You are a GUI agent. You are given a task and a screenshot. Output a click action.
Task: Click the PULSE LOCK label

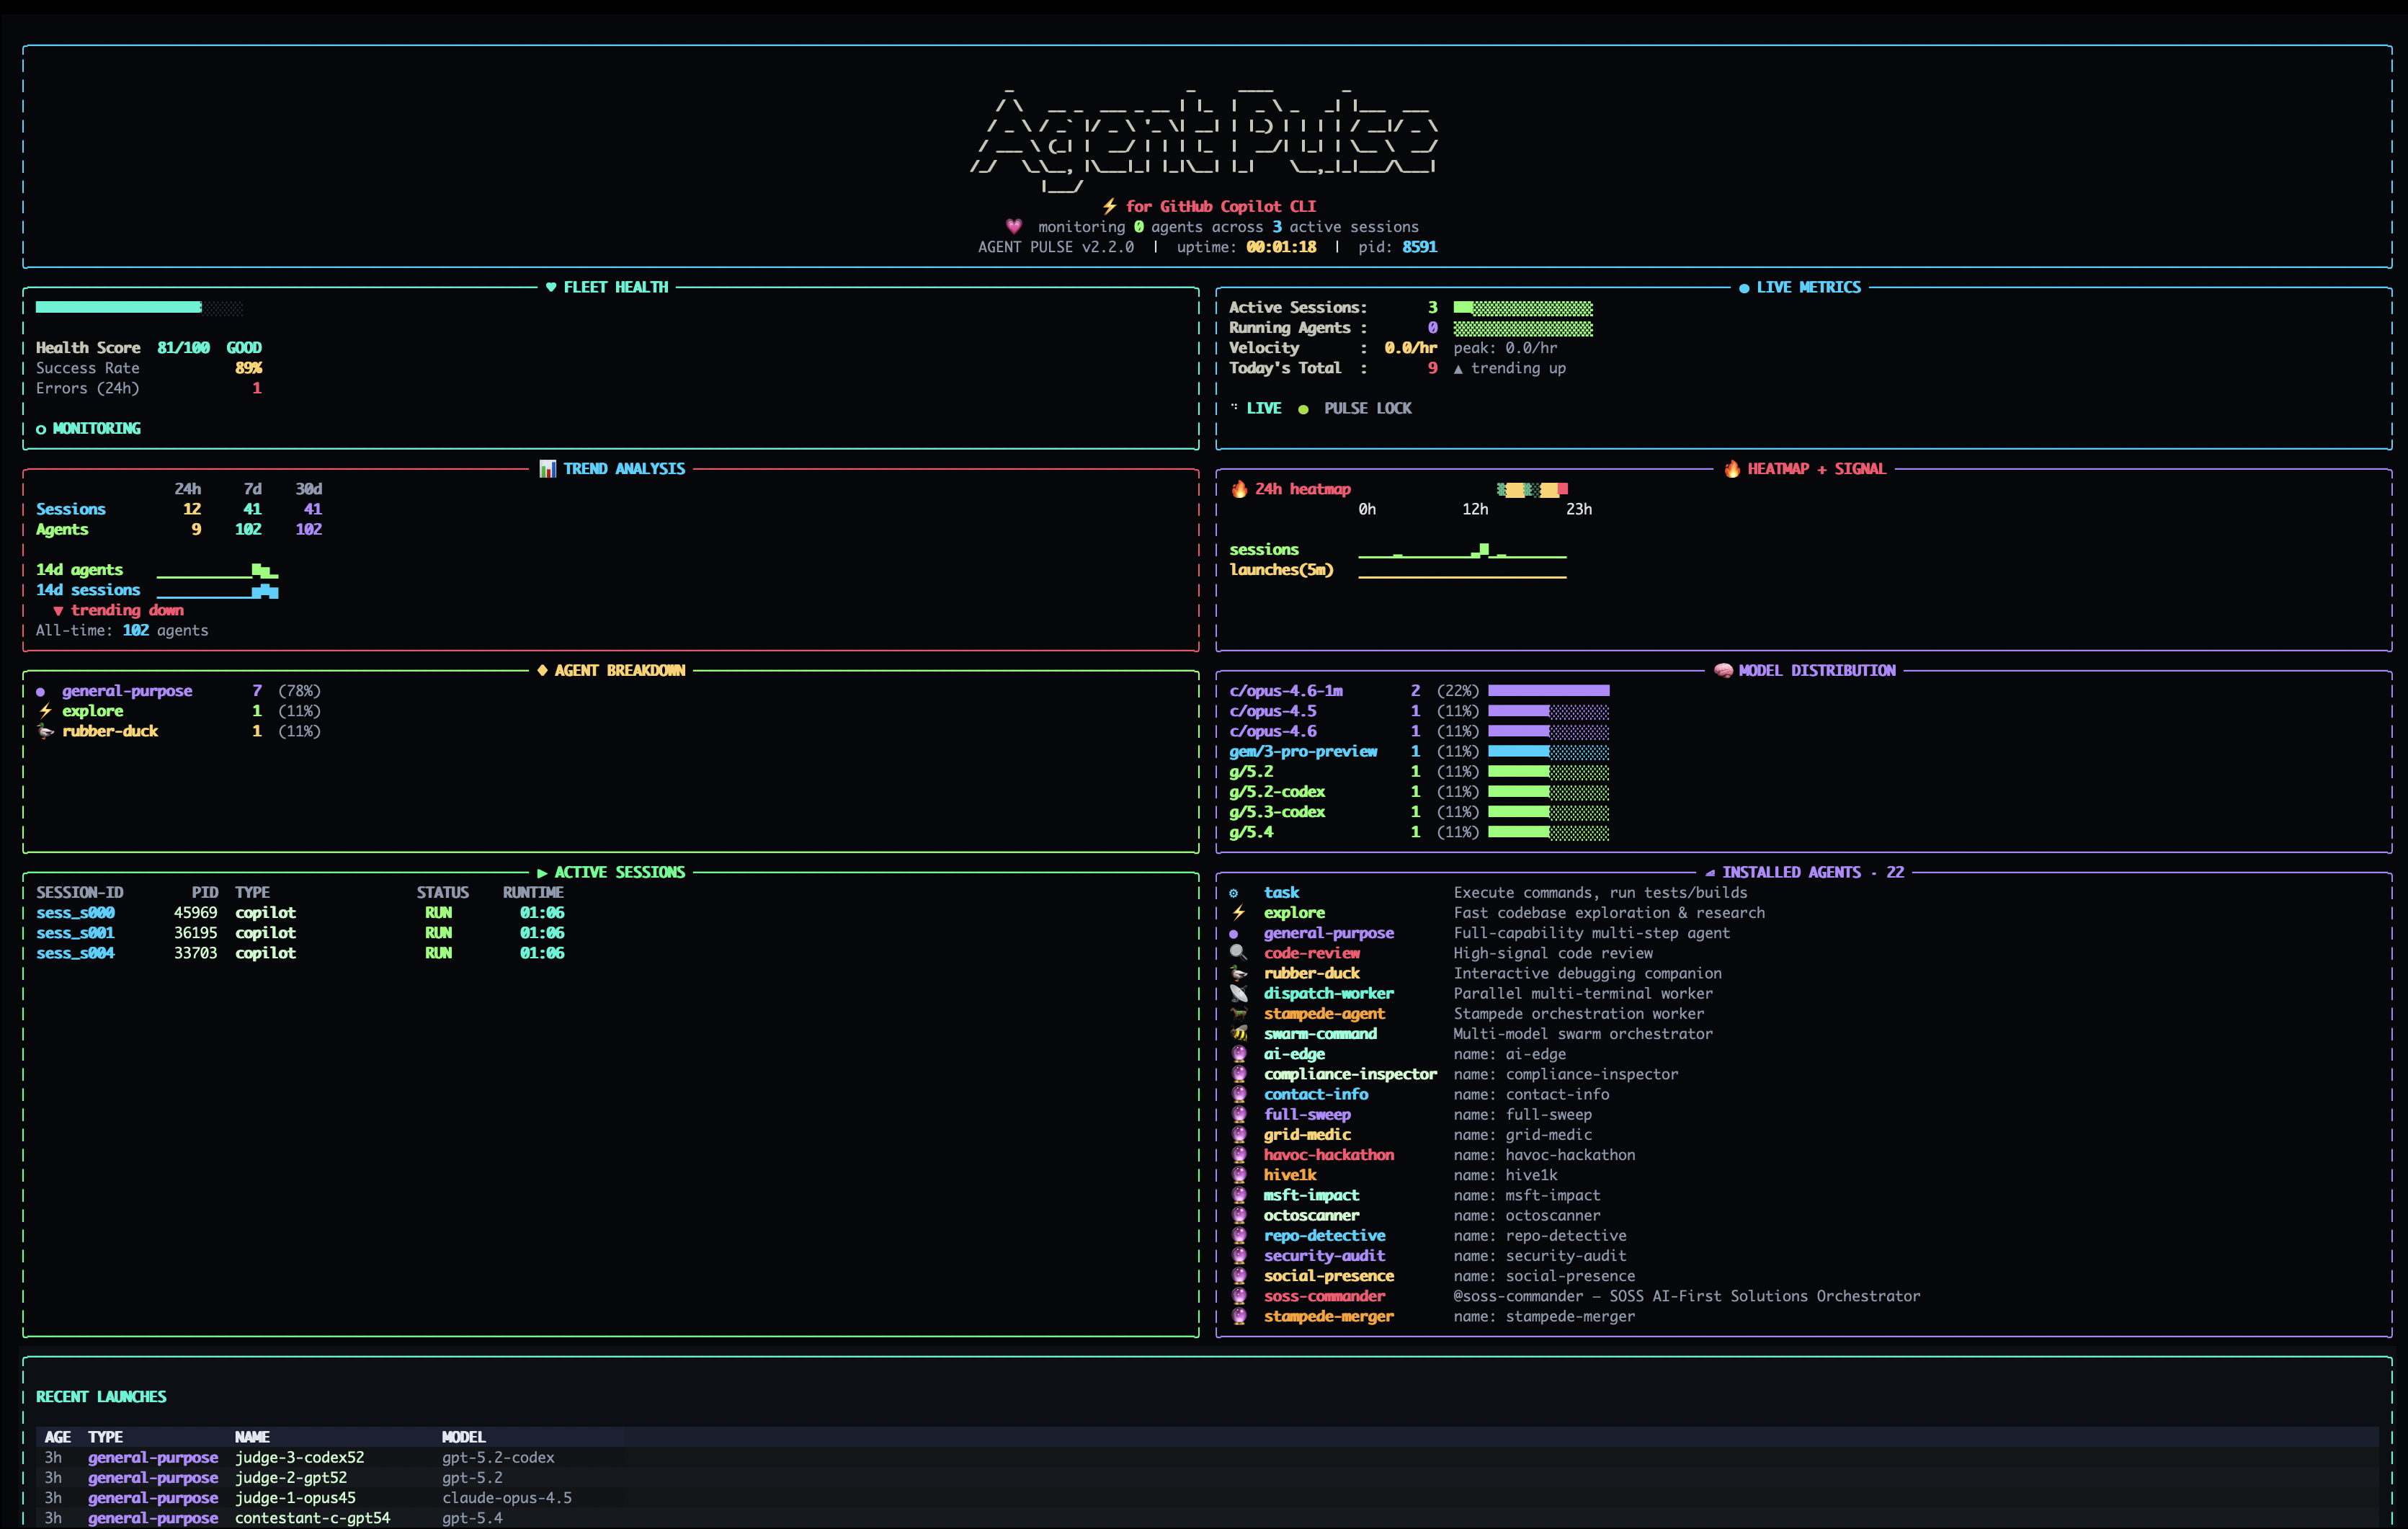(x=1367, y=409)
